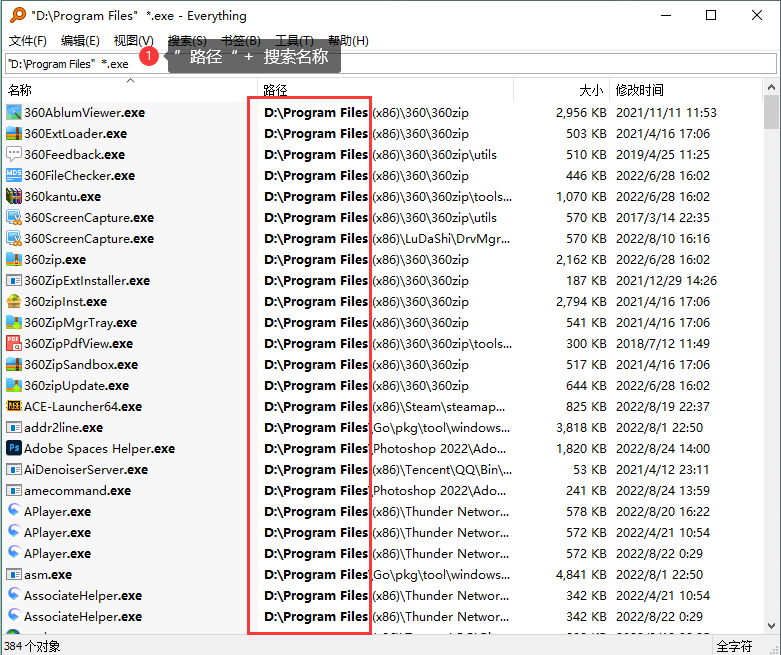
Task: Click the 360ZipMgrTray.exe icon
Action: pyautogui.click(x=14, y=322)
